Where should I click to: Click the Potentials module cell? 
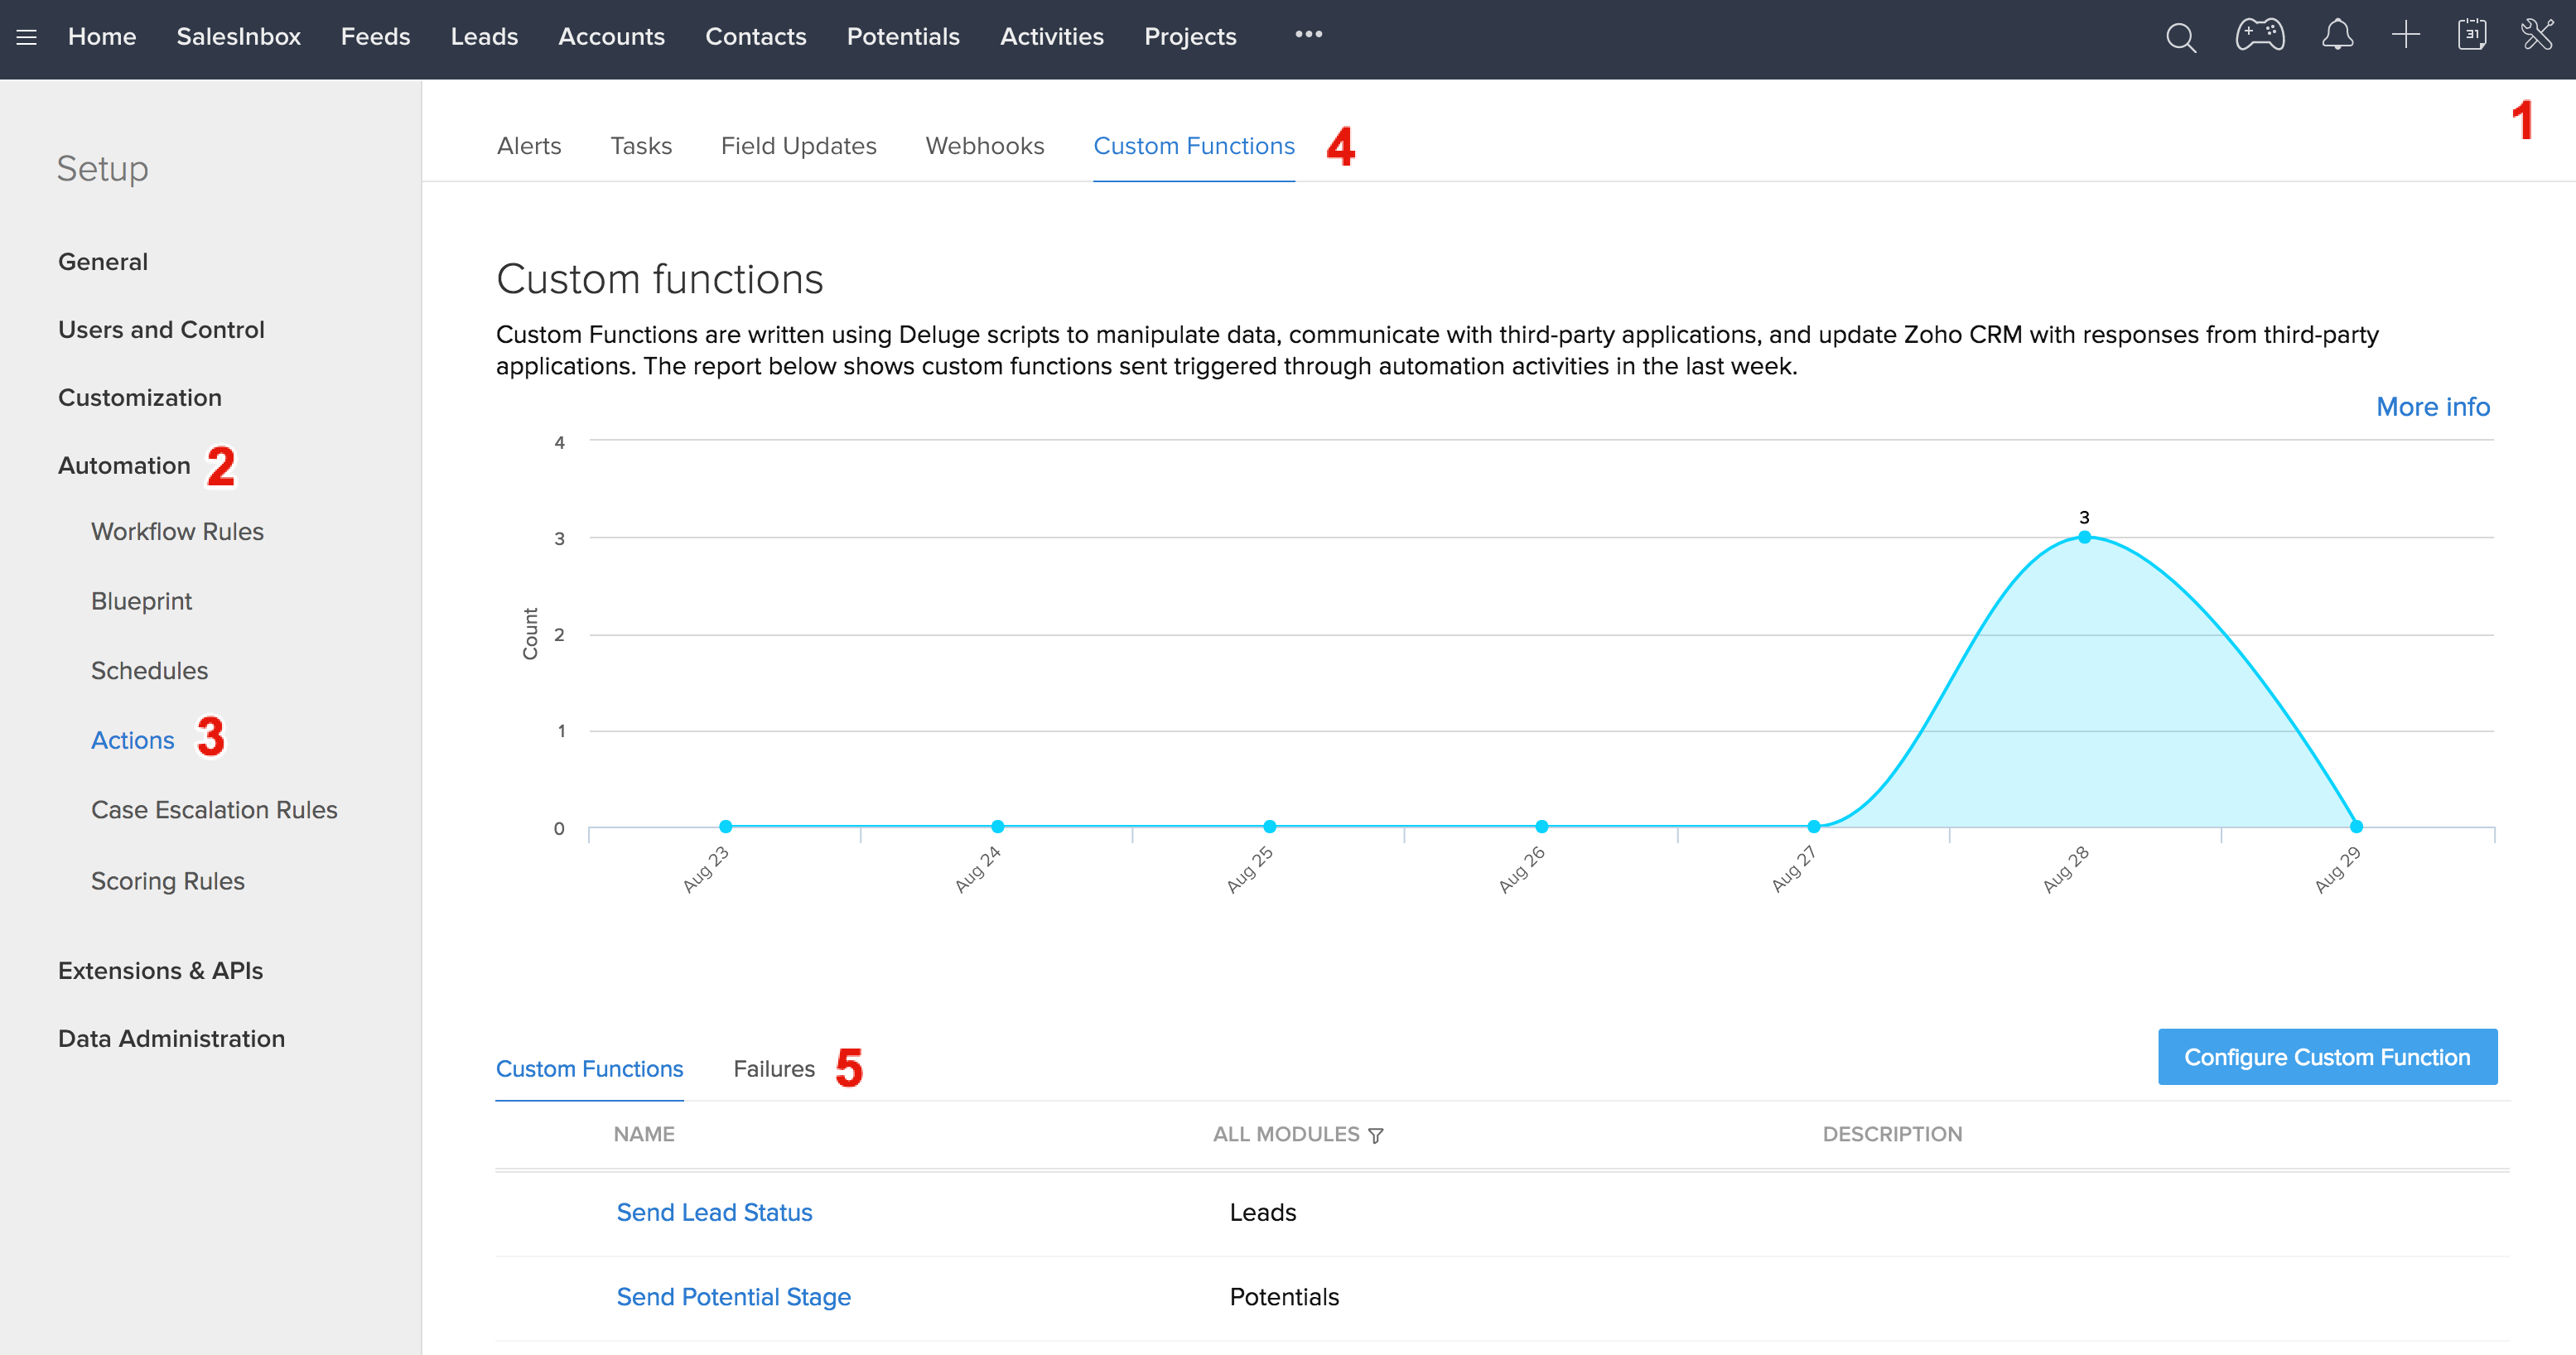click(x=1284, y=1297)
